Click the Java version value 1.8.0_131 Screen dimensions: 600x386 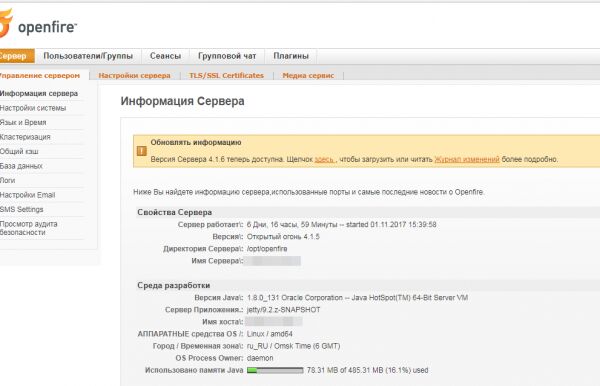click(357, 298)
